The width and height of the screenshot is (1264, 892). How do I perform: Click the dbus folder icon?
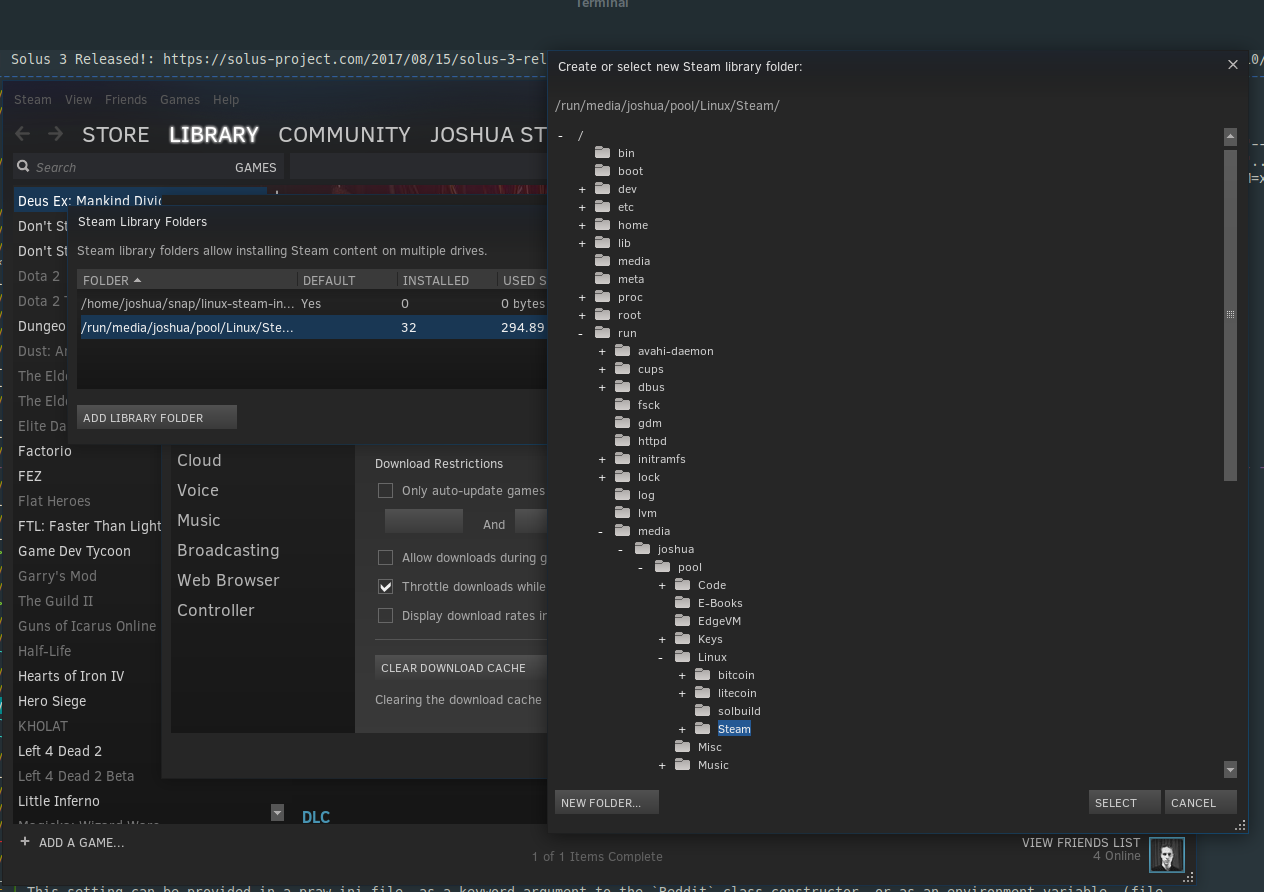[x=622, y=387]
